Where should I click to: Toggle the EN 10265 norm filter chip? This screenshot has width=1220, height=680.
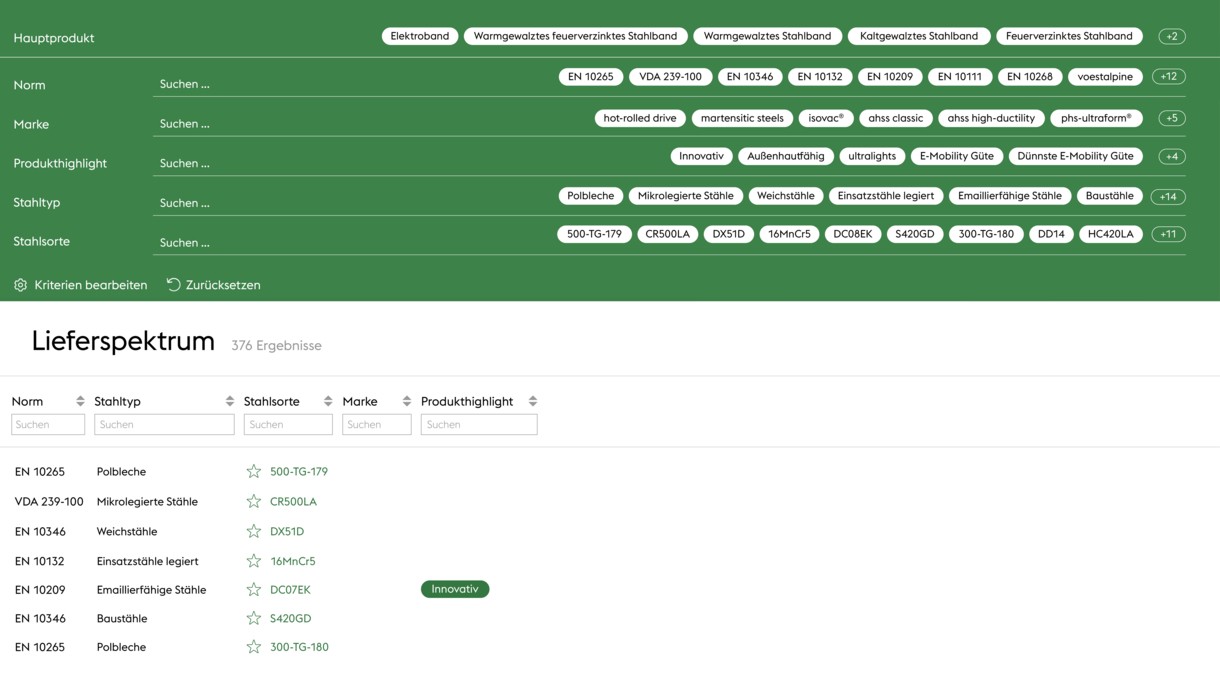[x=590, y=77]
